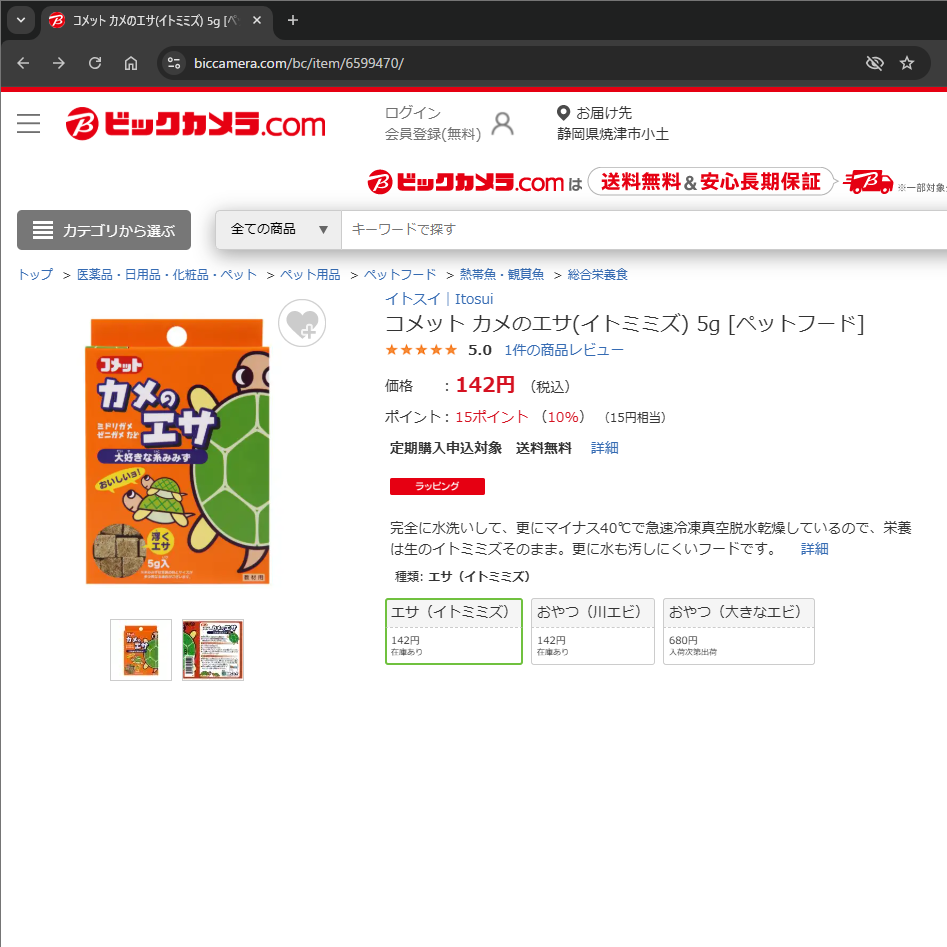Click the user account login icon
The height and width of the screenshot is (947, 947).
click(x=502, y=124)
